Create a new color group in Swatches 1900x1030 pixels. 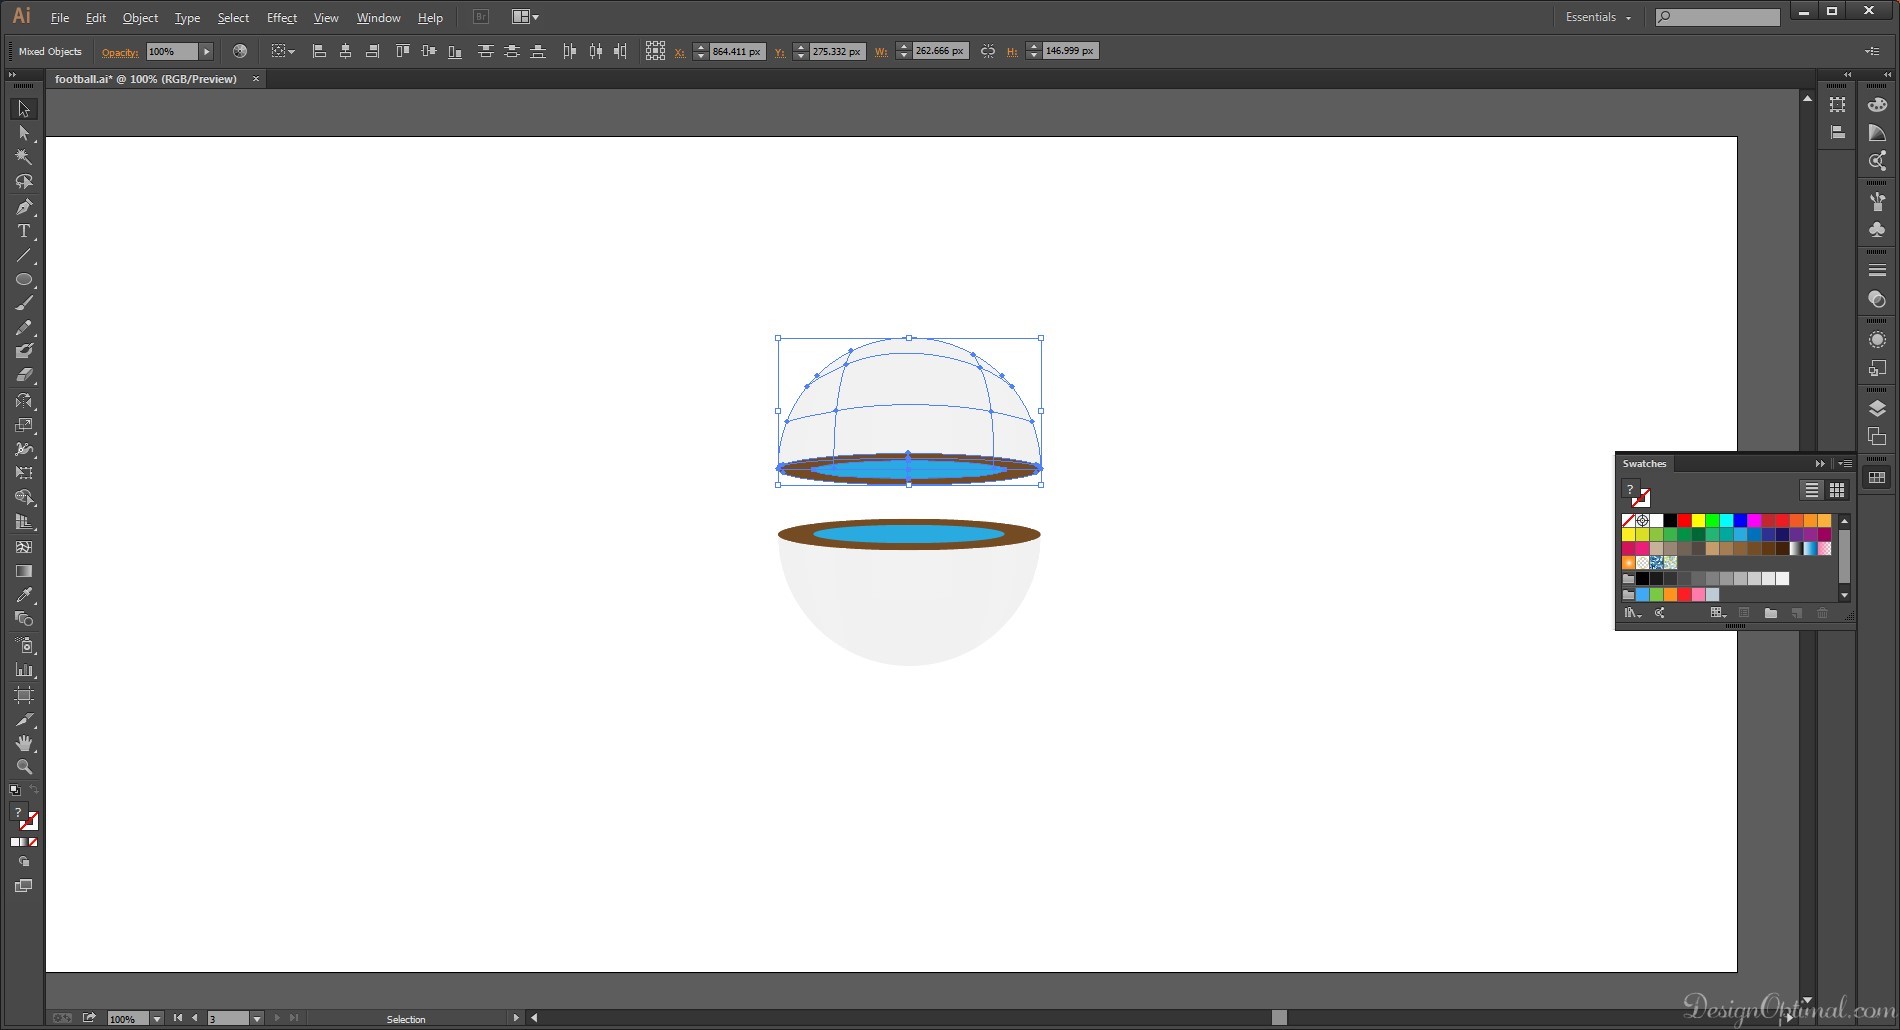tap(1770, 613)
